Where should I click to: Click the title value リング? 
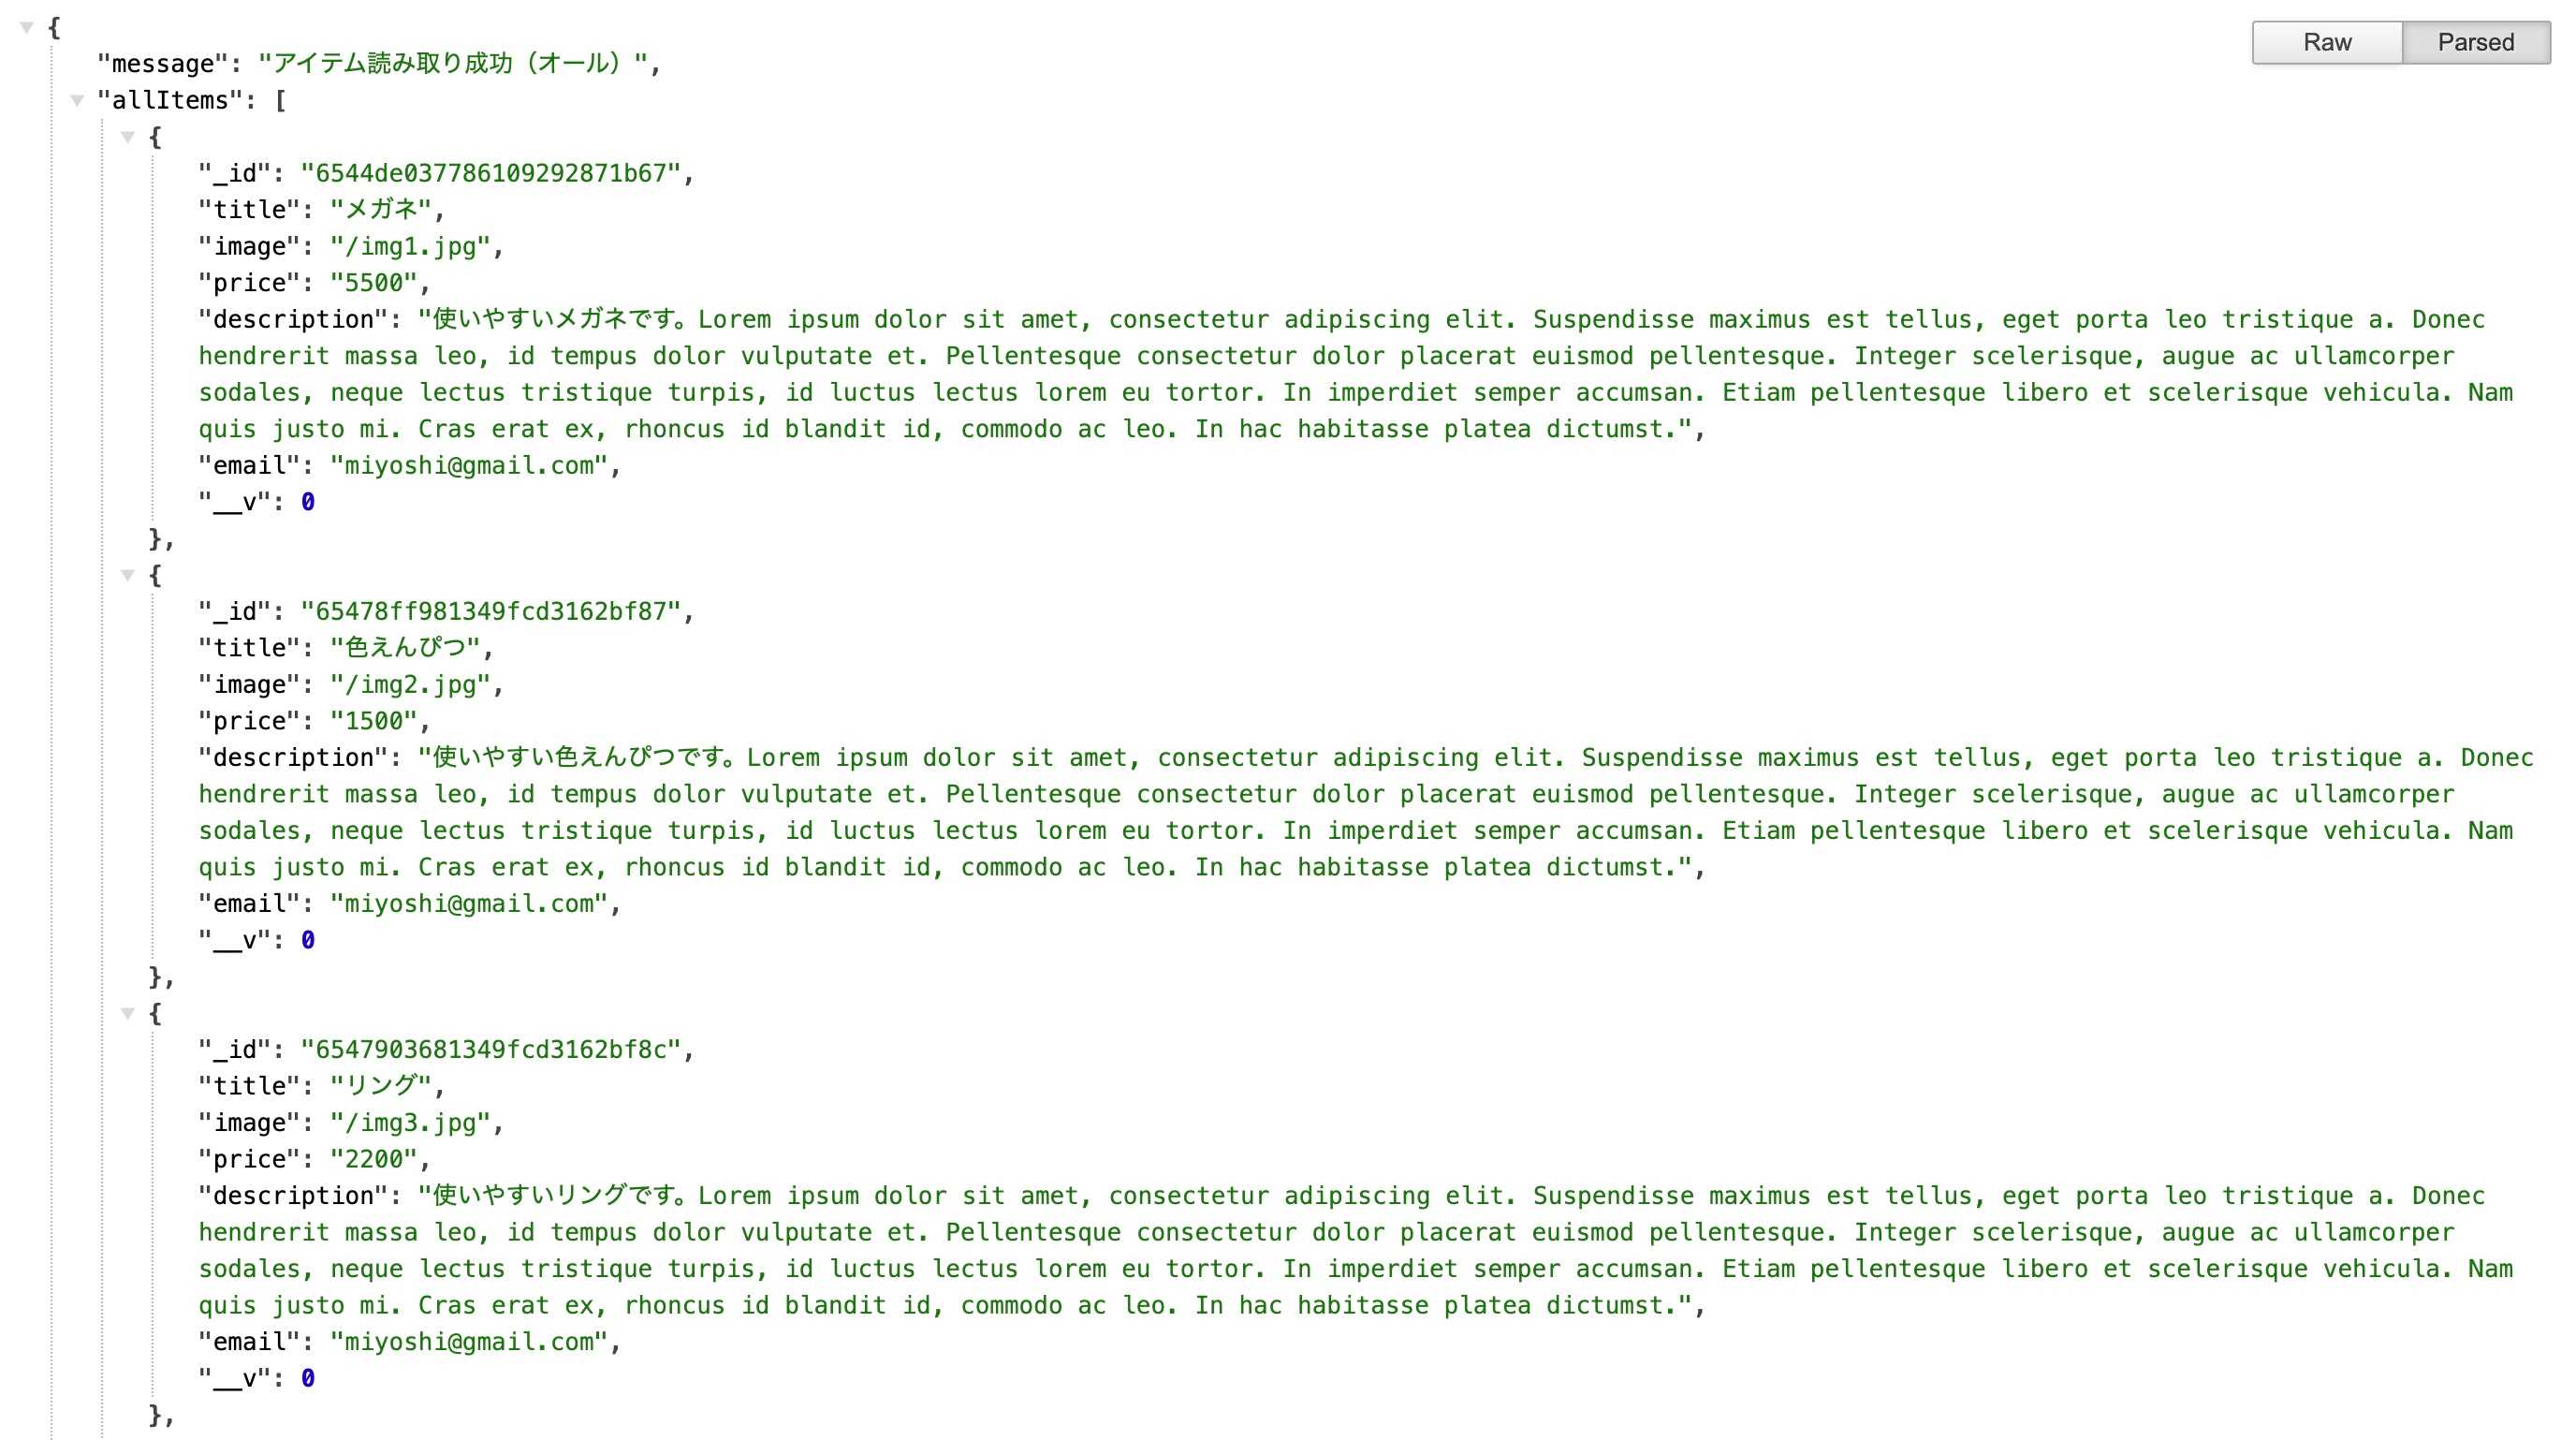382,1086
